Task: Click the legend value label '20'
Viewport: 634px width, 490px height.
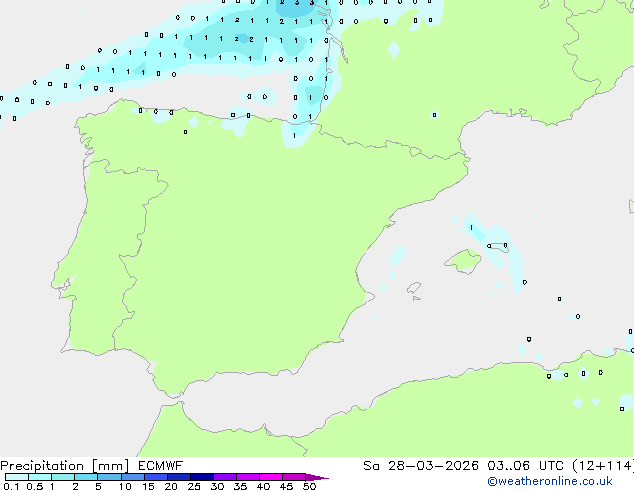Action: click(171, 486)
